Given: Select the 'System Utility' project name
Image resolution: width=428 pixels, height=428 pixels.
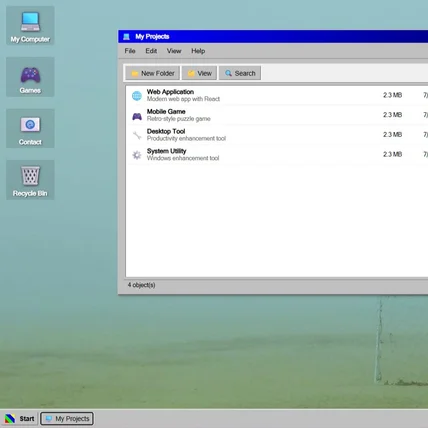Looking at the screenshot, I should tap(166, 151).
